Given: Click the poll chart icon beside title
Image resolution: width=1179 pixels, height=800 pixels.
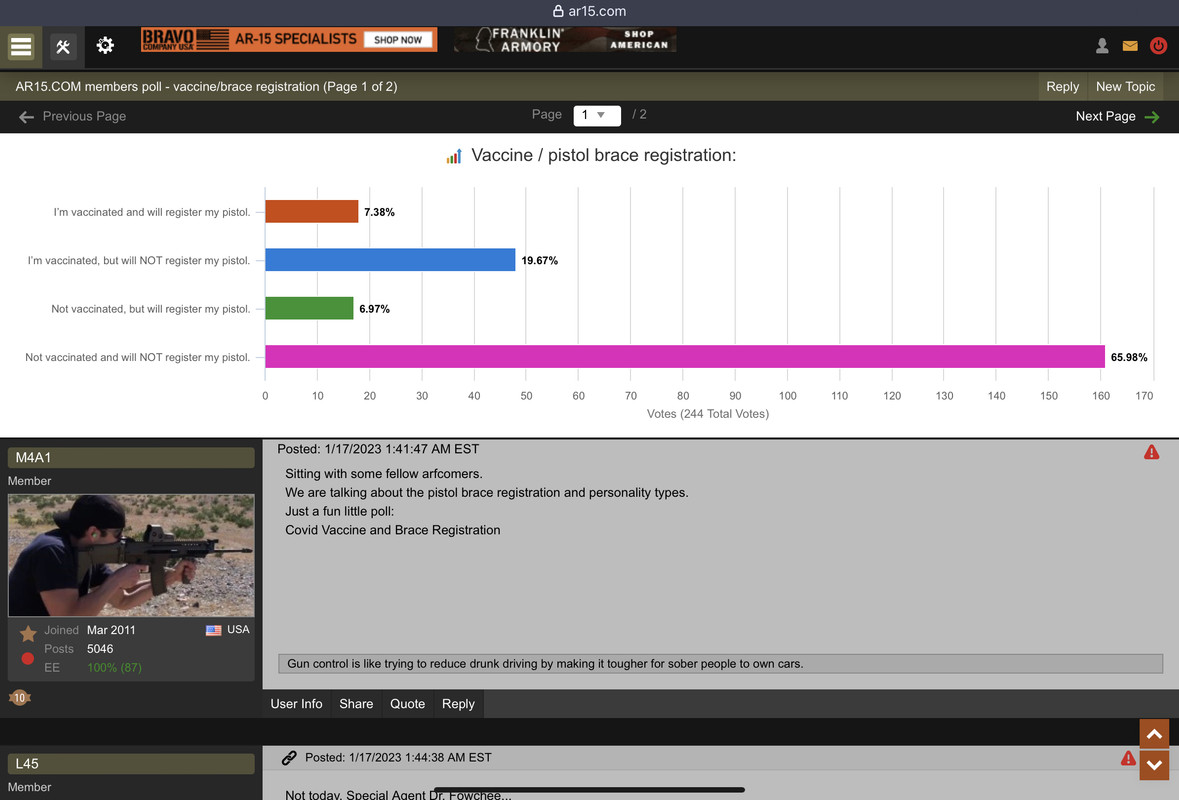Looking at the screenshot, I should coord(453,156).
